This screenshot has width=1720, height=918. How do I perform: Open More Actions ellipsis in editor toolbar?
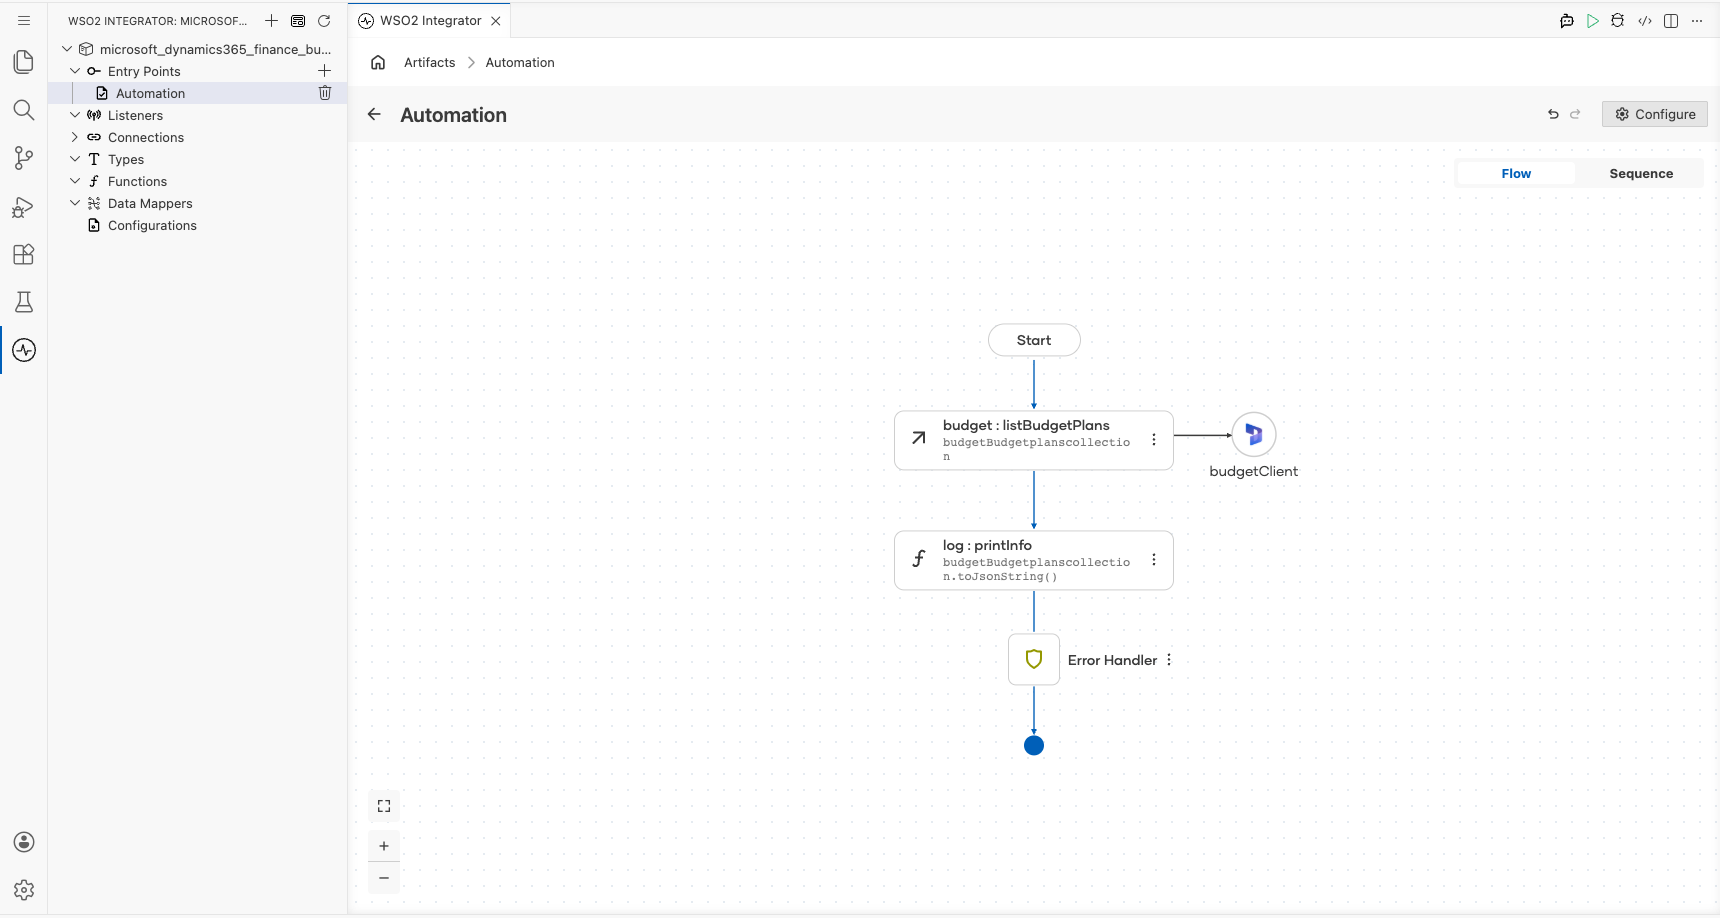pos(1697,21)
